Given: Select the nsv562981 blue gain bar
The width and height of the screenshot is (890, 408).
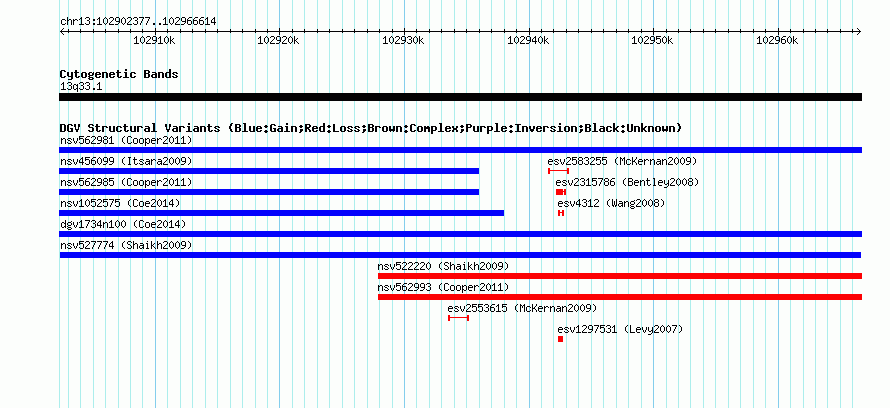Looking at the screenshot, I should pos(460,150).
